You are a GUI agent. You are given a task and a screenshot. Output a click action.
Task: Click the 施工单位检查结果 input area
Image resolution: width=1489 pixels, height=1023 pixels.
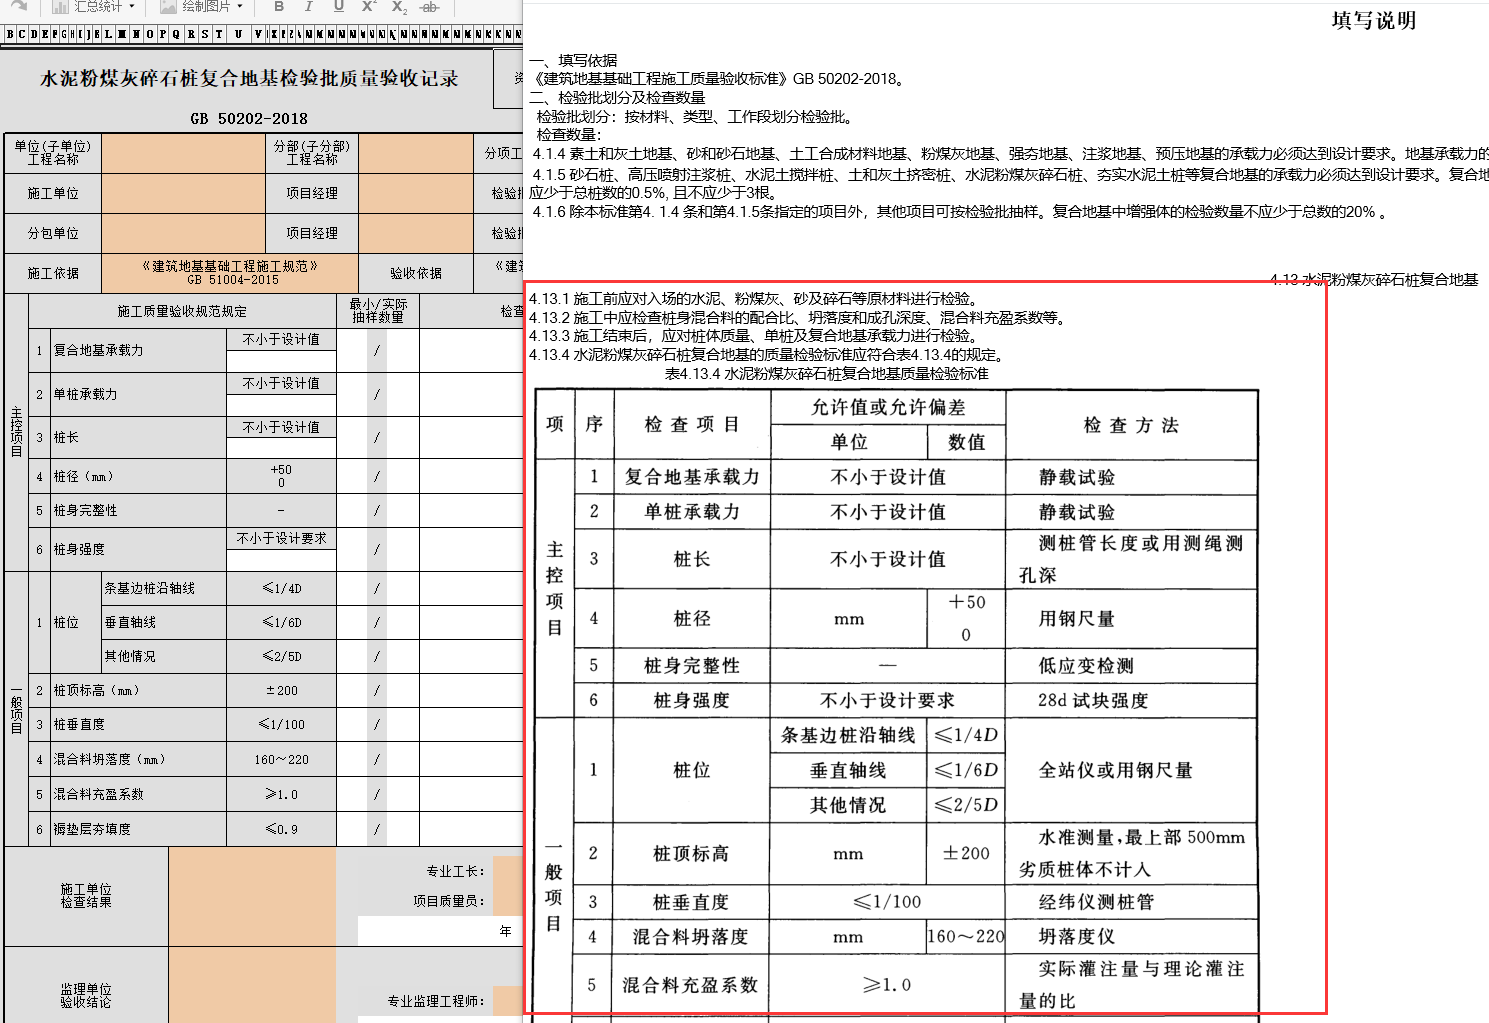point(252,896)
